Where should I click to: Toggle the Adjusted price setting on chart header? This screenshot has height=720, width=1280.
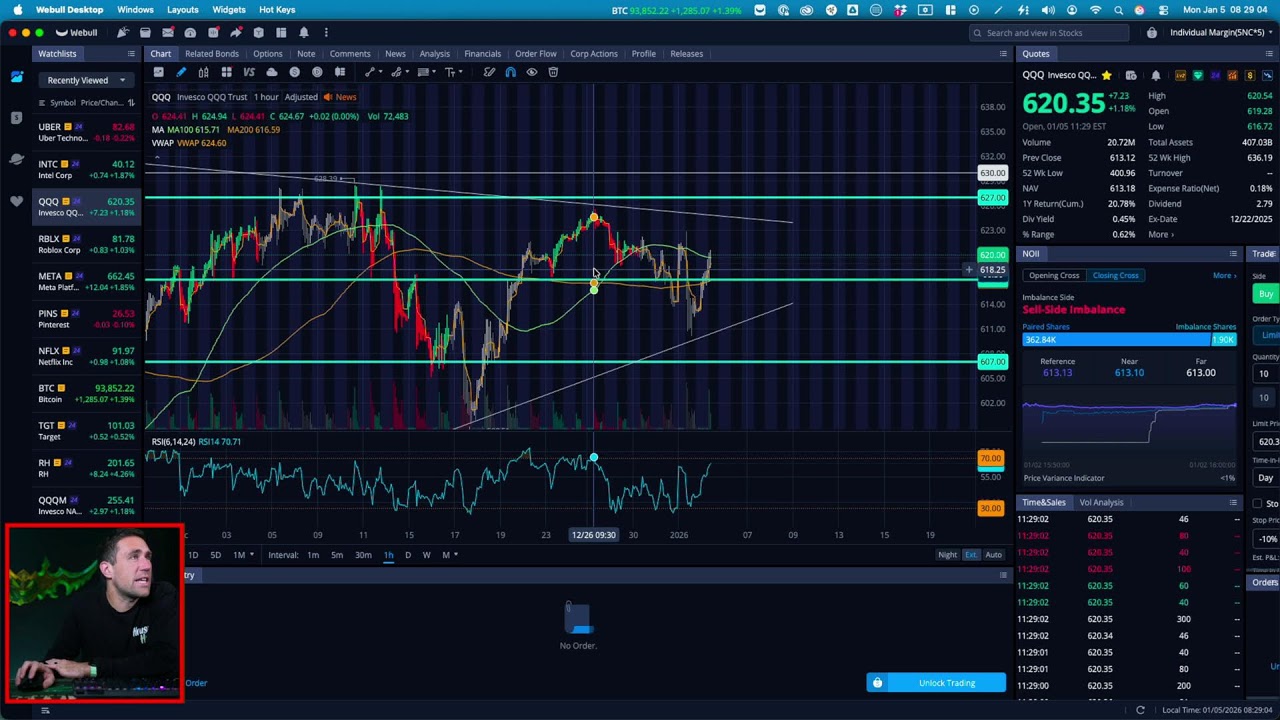point(301,97)
